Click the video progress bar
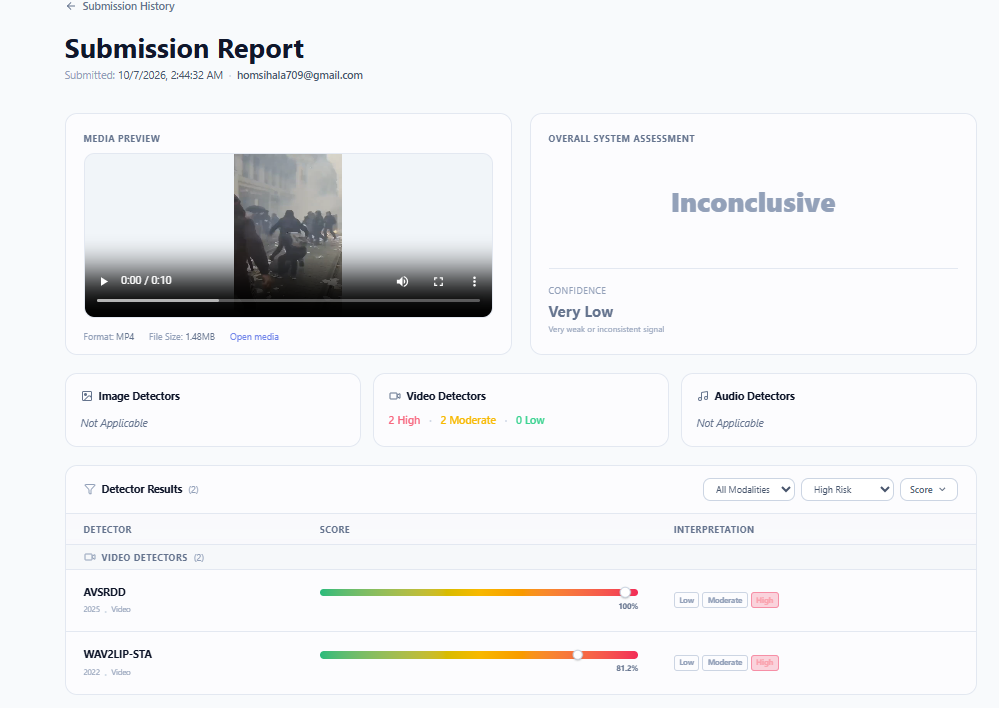 tap(288, 300)
